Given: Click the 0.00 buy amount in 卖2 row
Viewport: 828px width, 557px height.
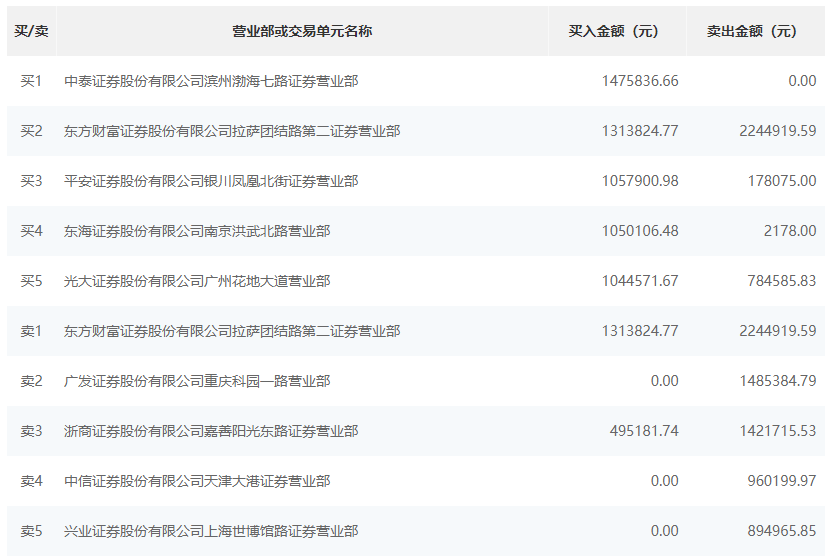Looking at the screenshot, I should (665, 381).
